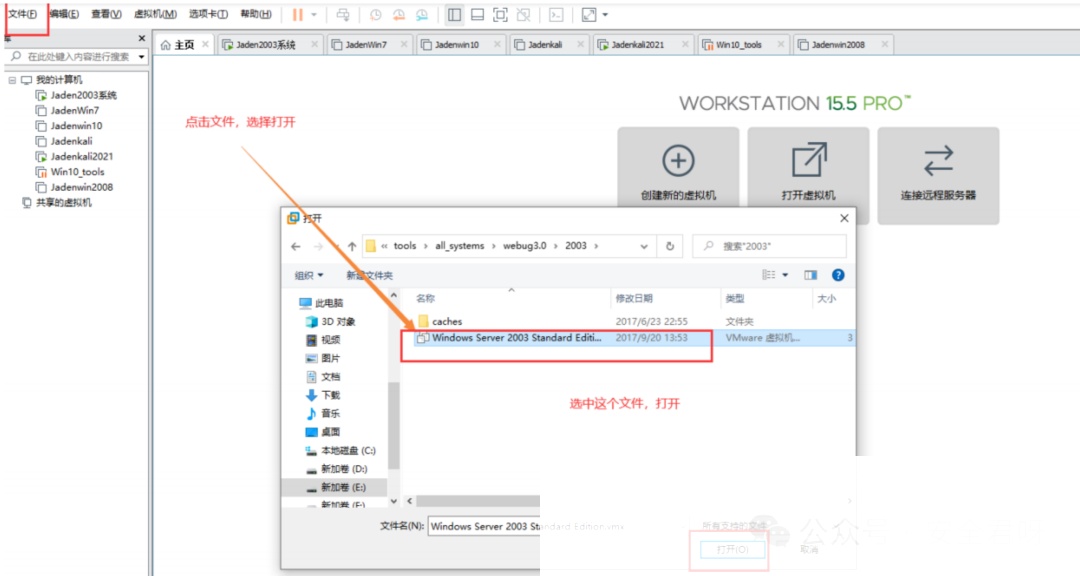Collapse the 我的计算机 tree node
Screen dimensions: 1080x576
12,80
